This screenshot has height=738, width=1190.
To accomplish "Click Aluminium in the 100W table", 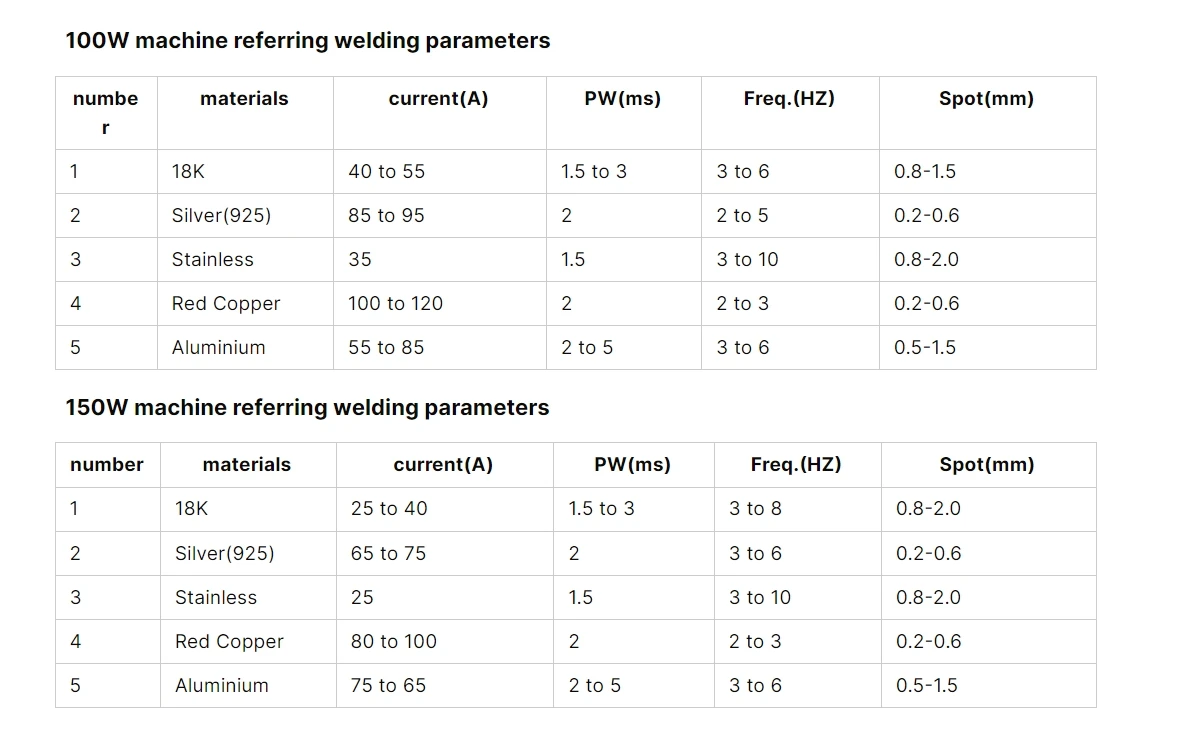I will coord(218,348).
